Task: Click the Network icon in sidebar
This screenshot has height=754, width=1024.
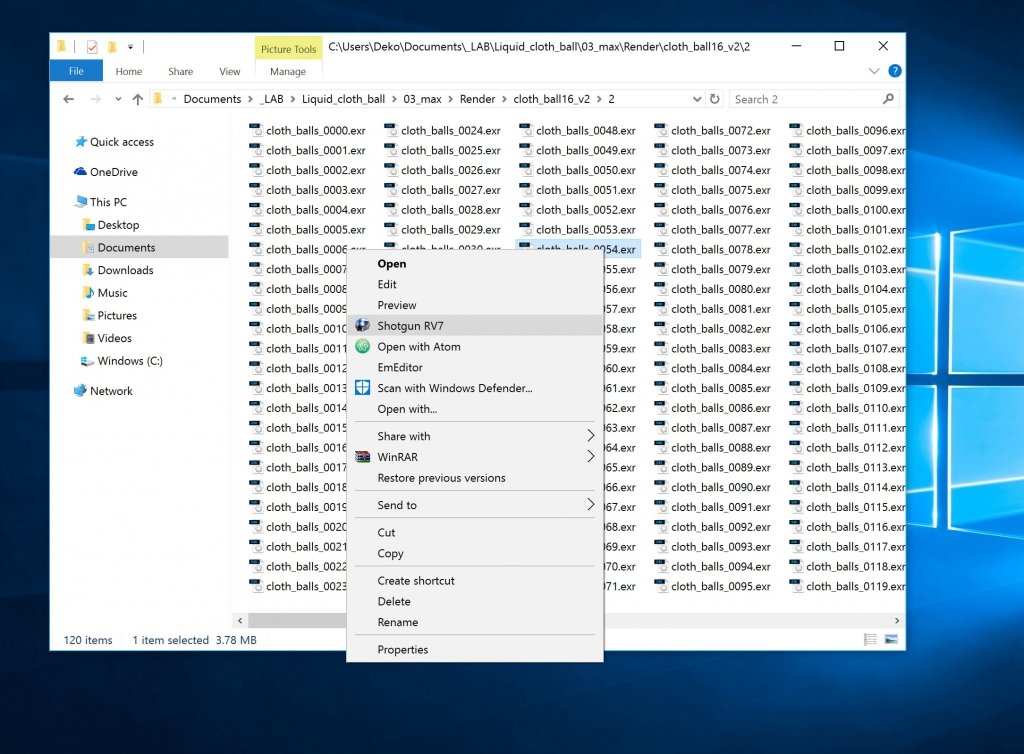Action: point(80,390)
